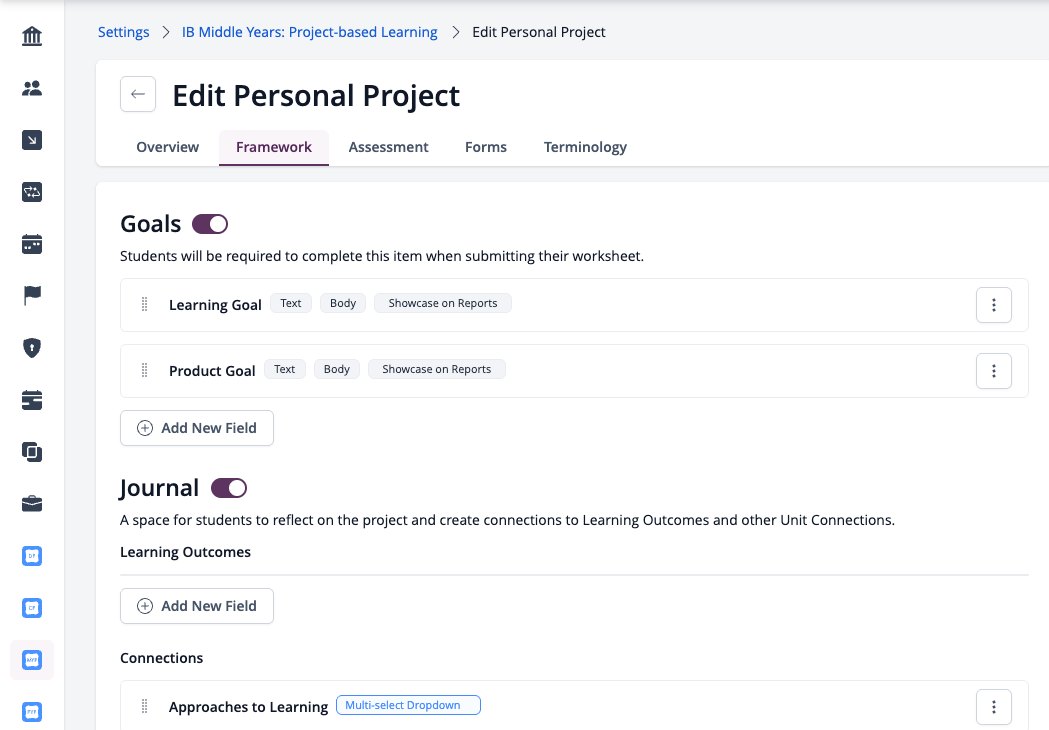Open the flag sidebar icon

tap(31, 295)
